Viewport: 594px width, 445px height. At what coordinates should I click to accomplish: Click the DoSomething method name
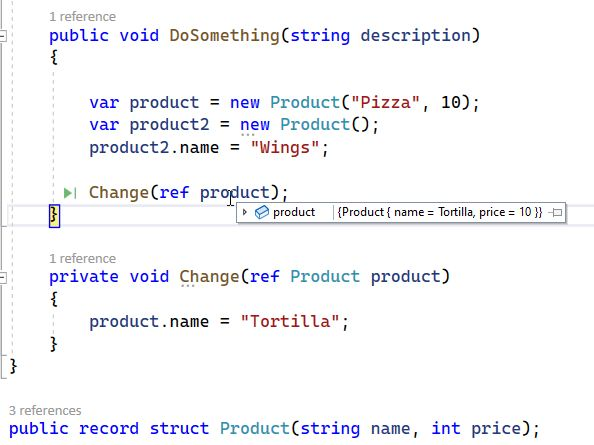[224, 36]
